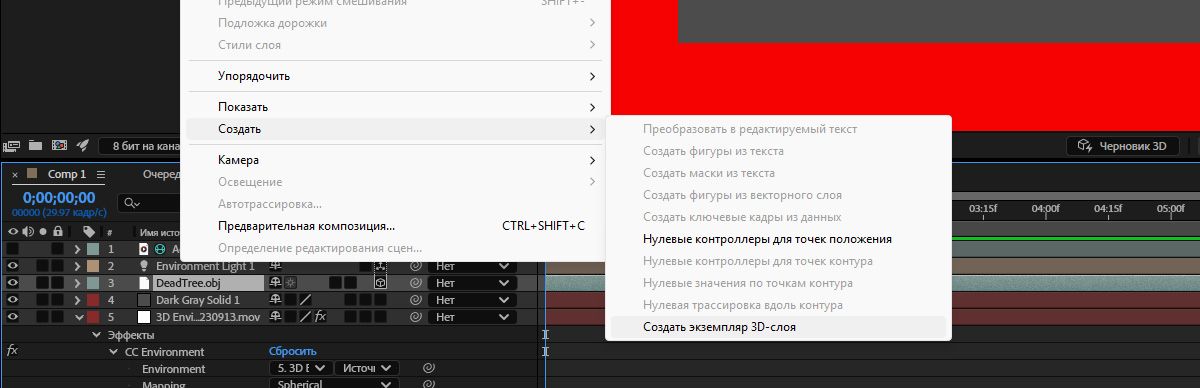Click the 04:00f mark on time ruler

click(x=1045, y=208)
